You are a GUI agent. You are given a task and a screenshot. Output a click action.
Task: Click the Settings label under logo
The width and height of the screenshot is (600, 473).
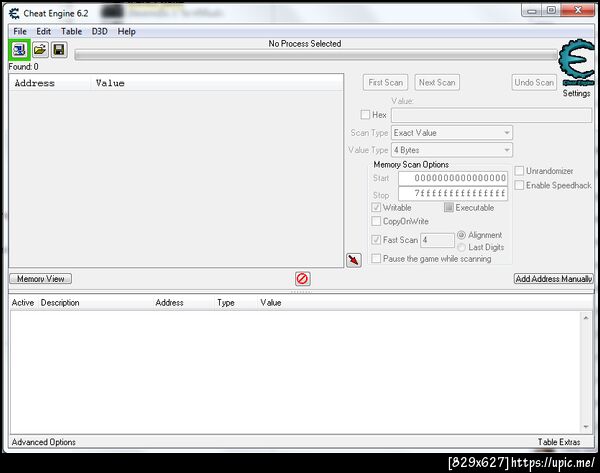[576, 93]
